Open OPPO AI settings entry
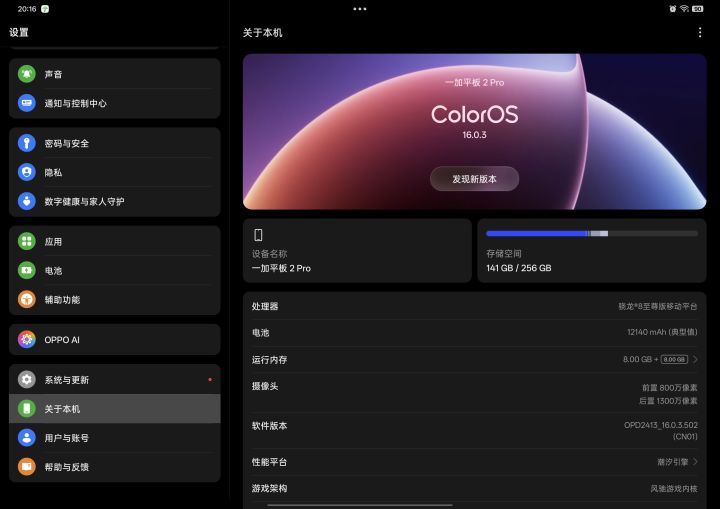720x509 pixels. 115,339
